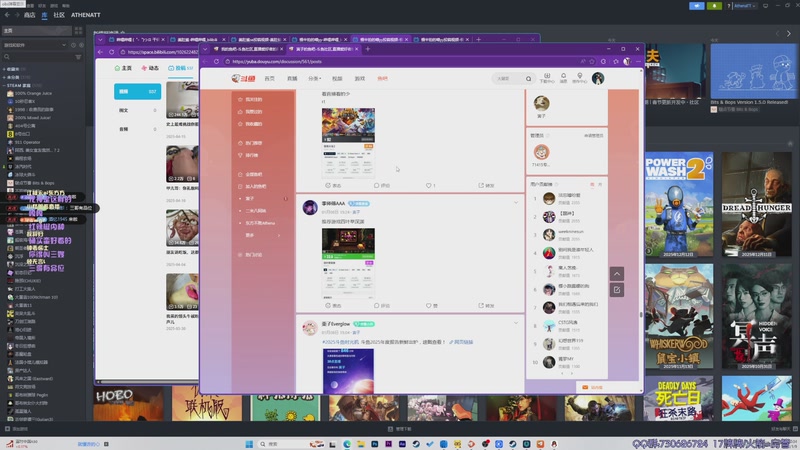The image size is (800, 450).
Task: Open 直播 in Douyu navigation
Action: 292,79
